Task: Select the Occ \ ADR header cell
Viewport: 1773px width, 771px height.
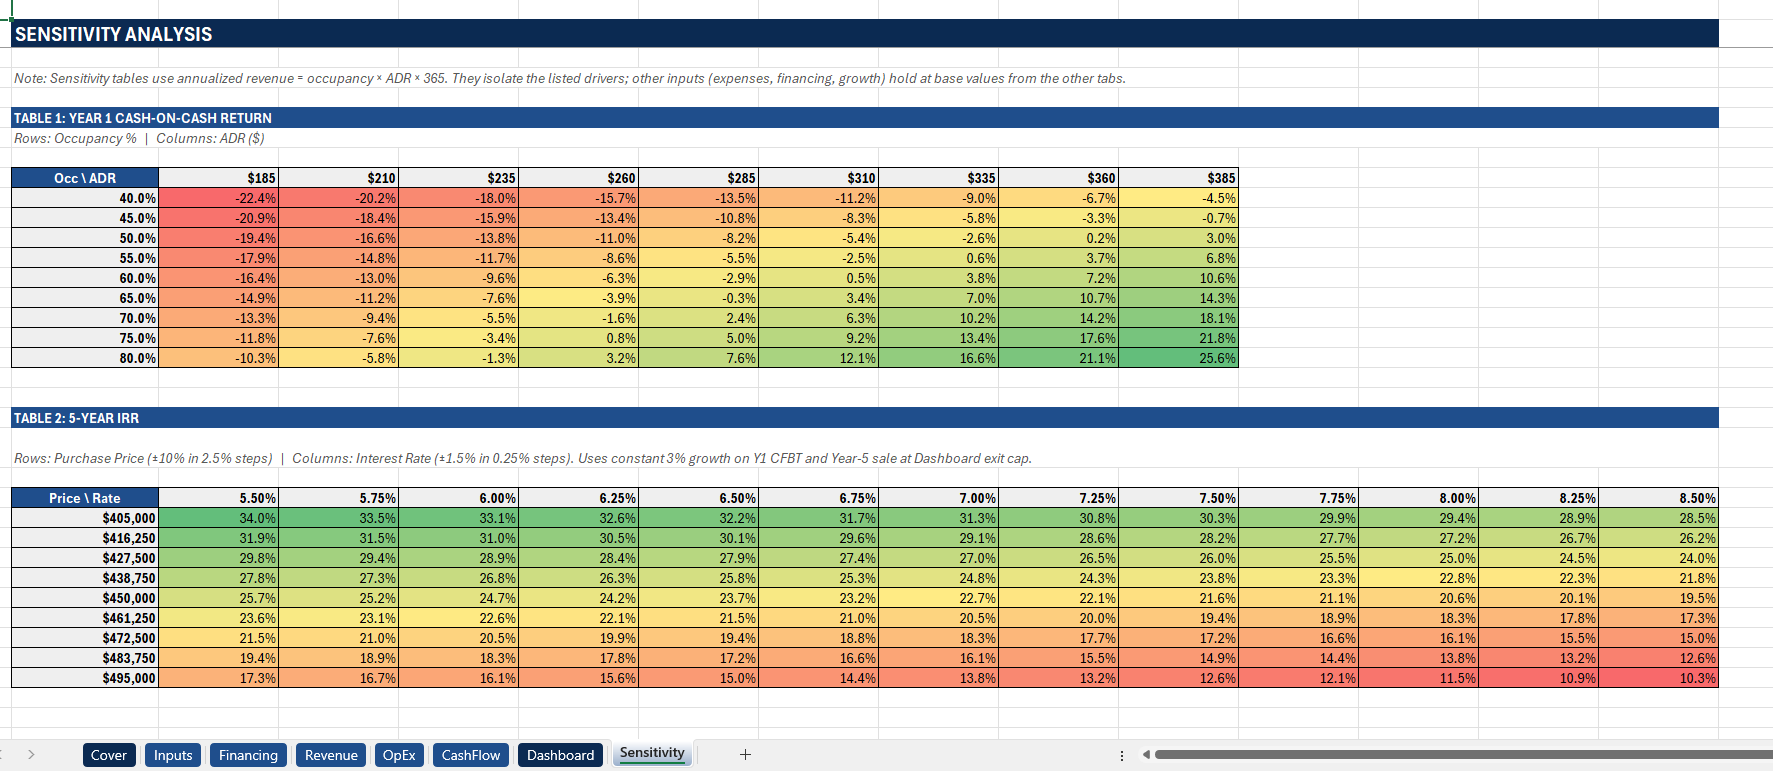Action: coord(85,178)
